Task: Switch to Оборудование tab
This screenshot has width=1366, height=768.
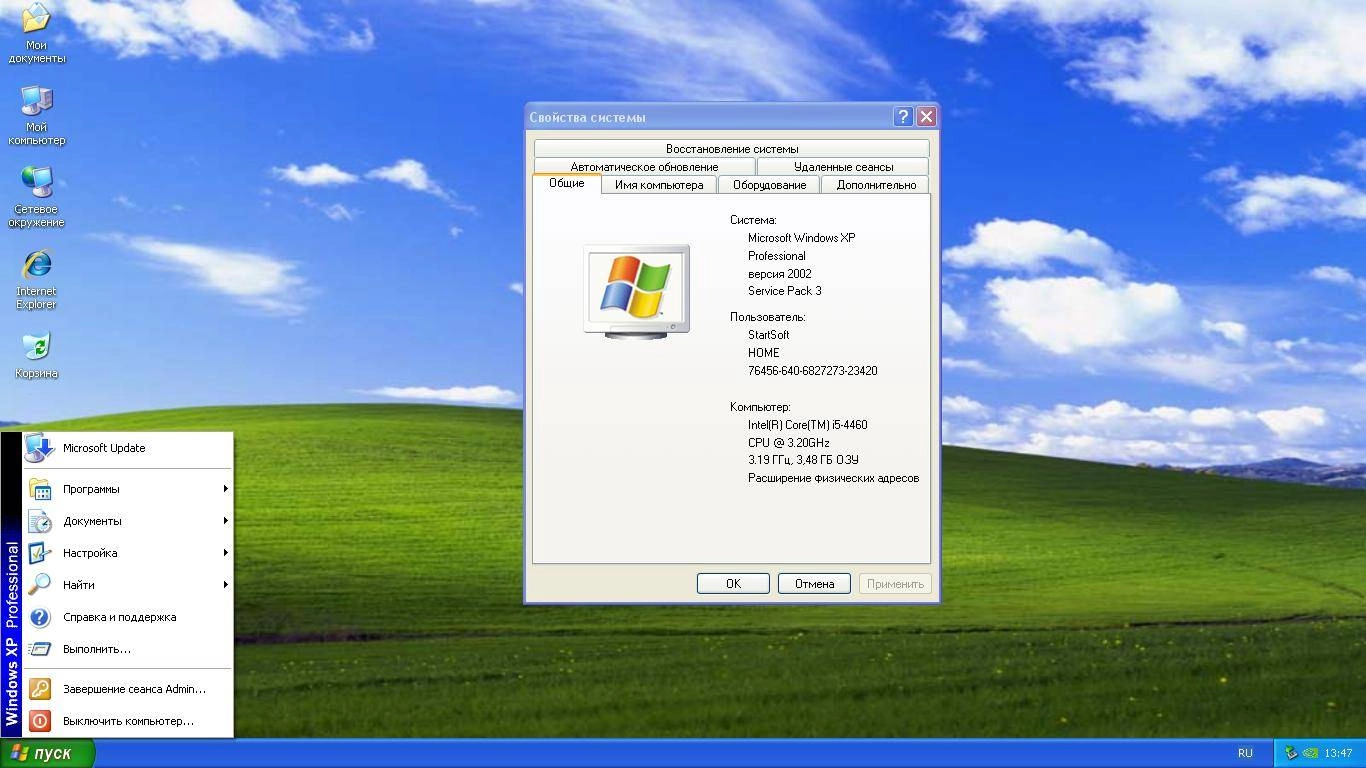Action: (769, 185)
